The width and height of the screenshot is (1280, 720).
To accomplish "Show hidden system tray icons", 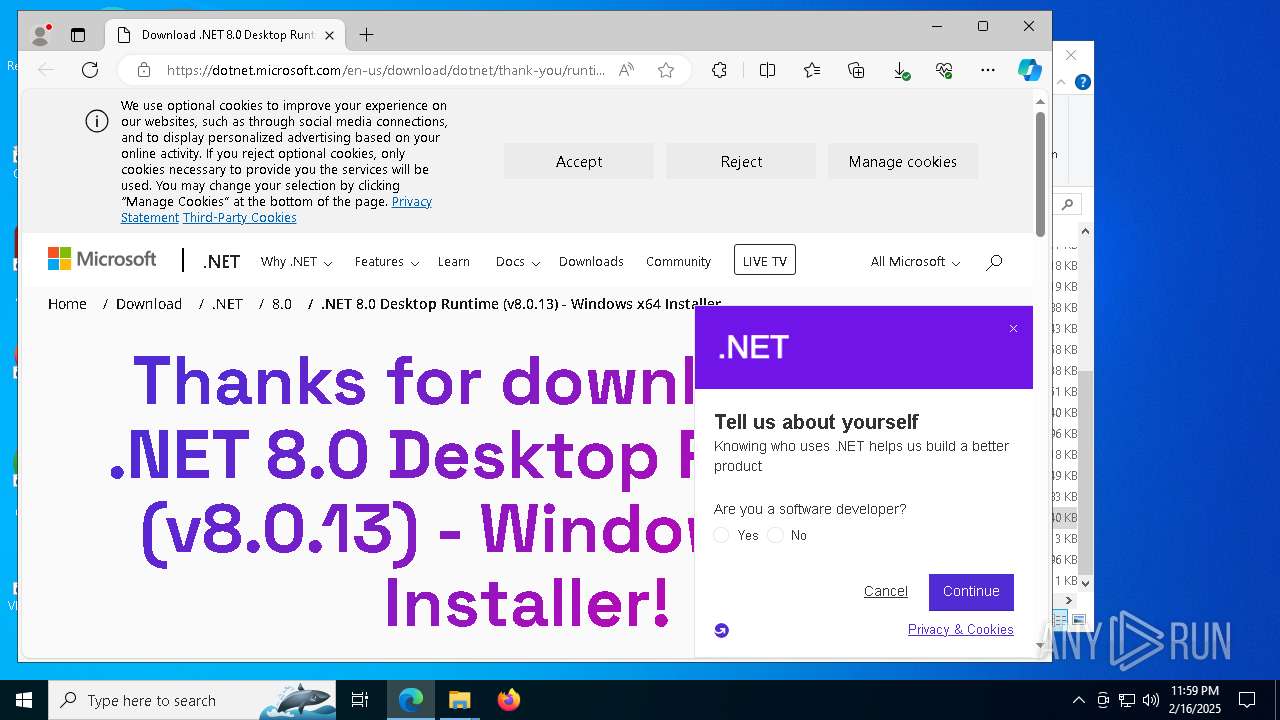I will [1078, 700].
